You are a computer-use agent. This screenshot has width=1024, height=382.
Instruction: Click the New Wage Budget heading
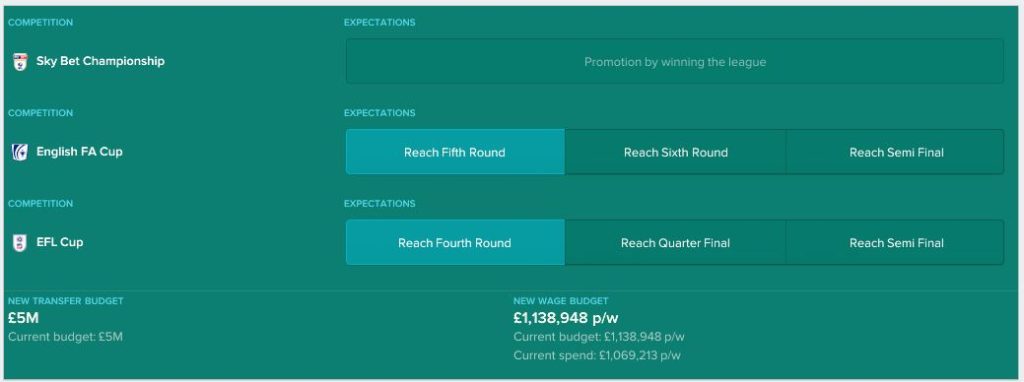(560, 301)
